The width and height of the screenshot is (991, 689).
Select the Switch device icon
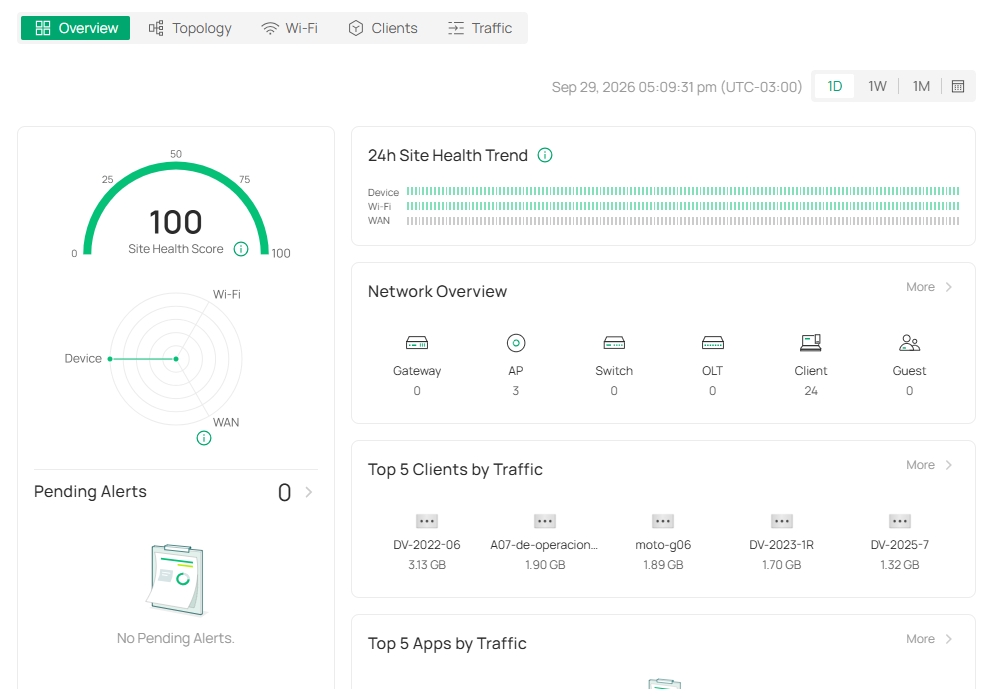pyautogui.click(x=614, y=343)
